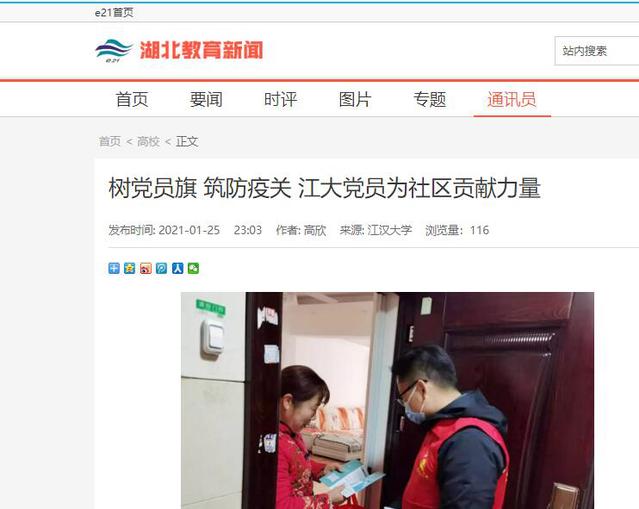Open the 通讯员 tab
Screen dimensions: 639x509
(512, 100)
